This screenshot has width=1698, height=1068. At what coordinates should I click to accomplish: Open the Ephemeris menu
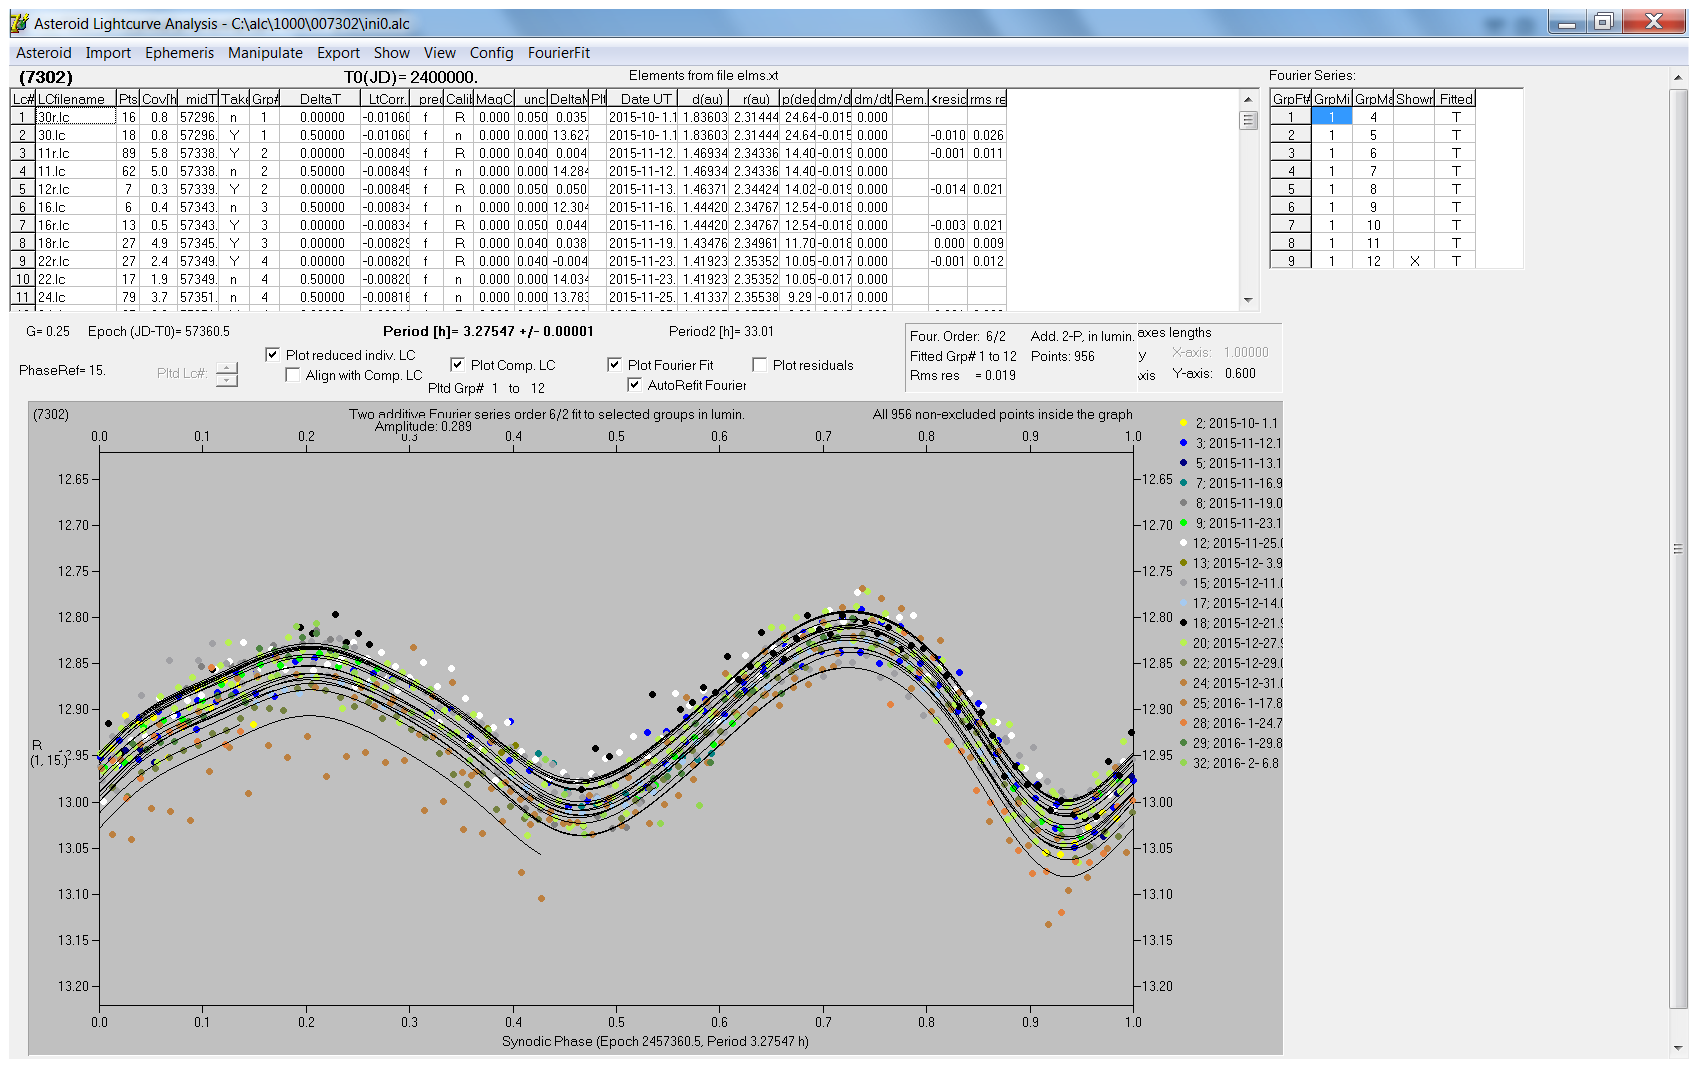[x=180, y=53]
